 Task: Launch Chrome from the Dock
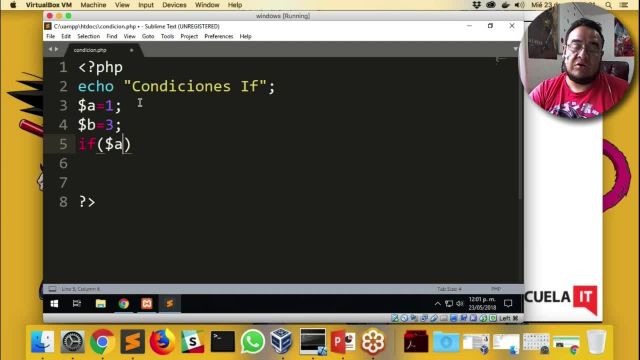tap(102, 341)
